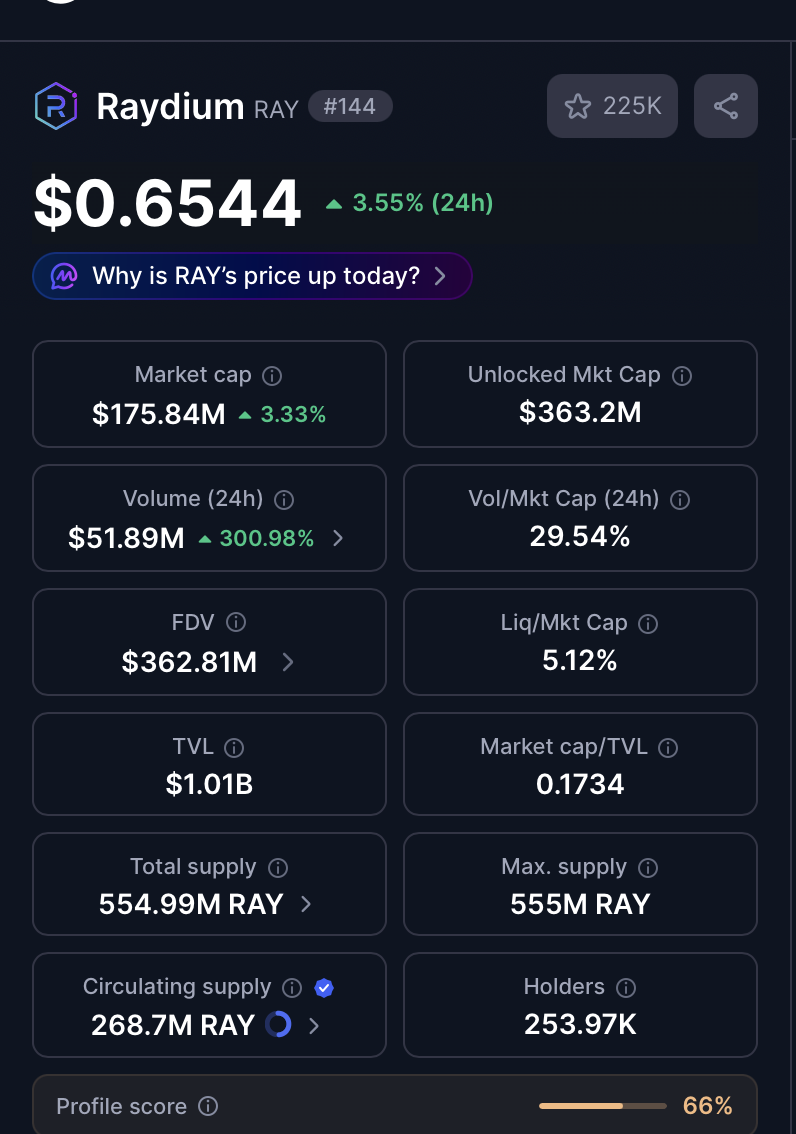
Task: Click the Liq/Mkt Cap info icon
Action: 648,623
